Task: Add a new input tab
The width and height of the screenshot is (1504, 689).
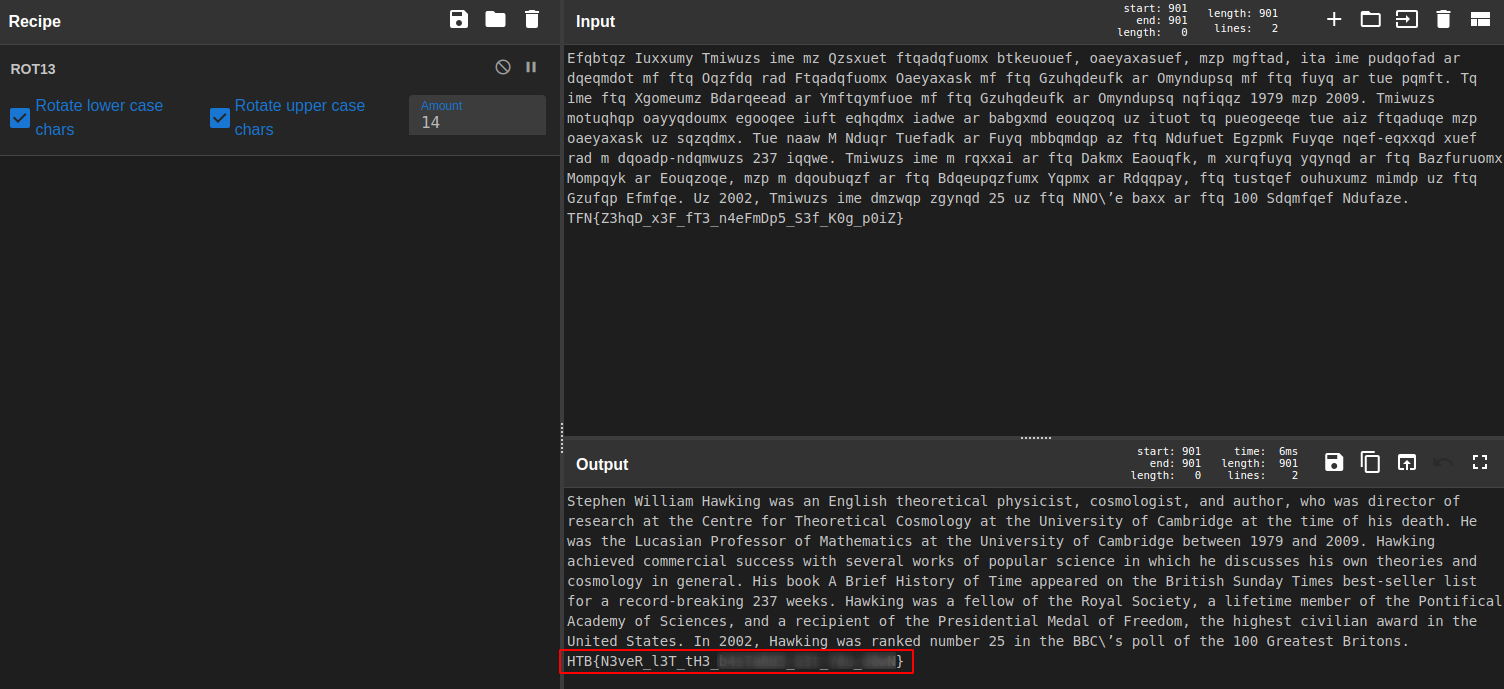Action: coord(1334,19)
